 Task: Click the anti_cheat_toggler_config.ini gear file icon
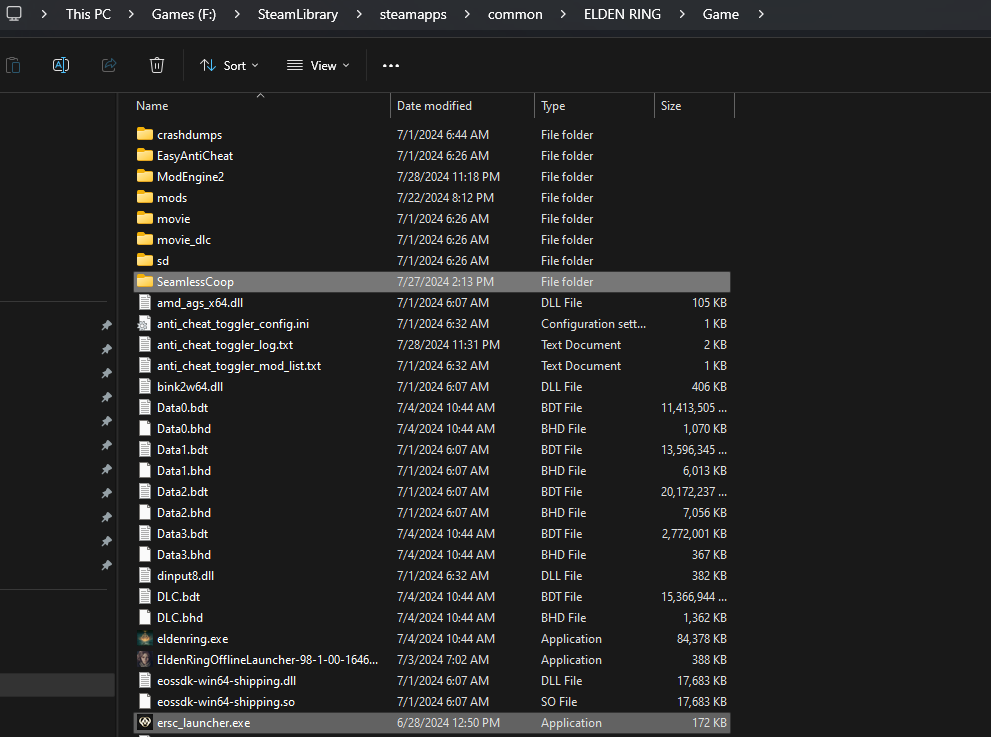[x=145, y=323]
